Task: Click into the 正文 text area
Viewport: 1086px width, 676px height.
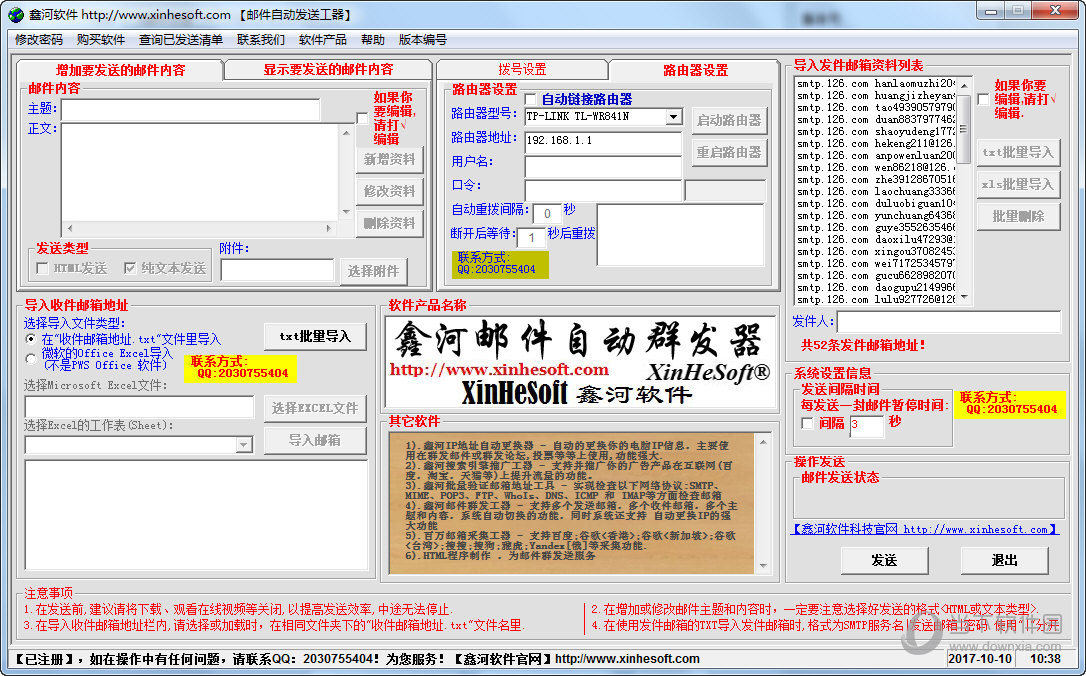Action: coord(201,172)
